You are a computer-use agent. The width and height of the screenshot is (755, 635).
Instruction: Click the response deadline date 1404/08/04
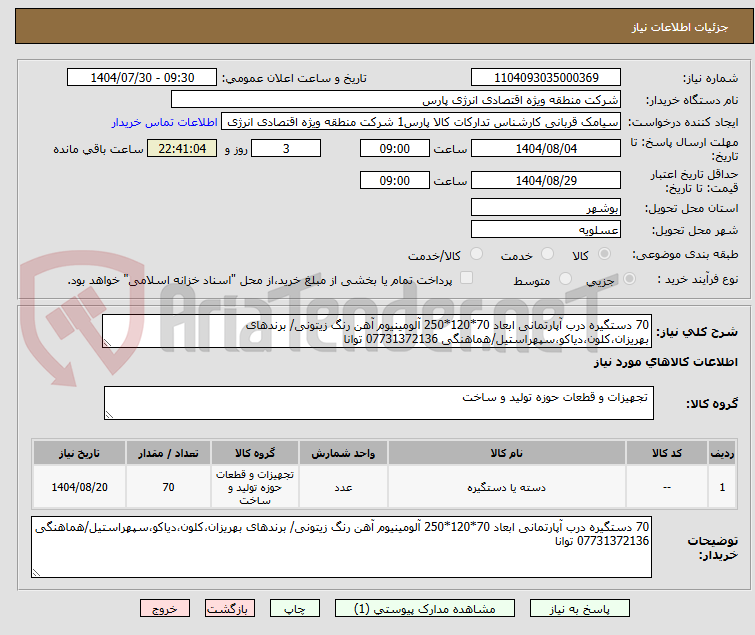[x=546, y=148]
